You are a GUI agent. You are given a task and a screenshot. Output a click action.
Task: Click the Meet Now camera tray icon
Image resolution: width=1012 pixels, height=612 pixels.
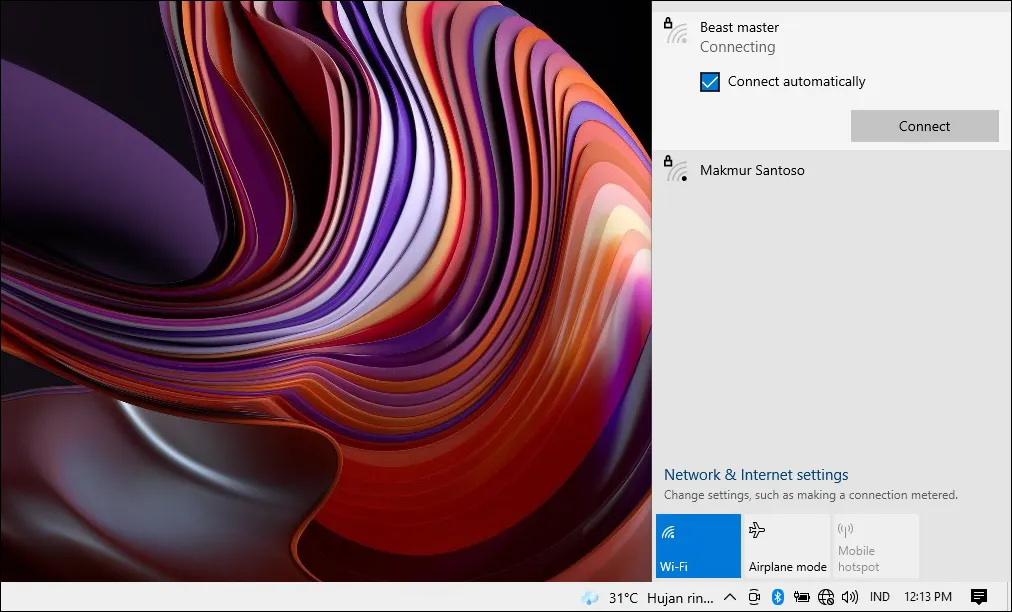754,597
